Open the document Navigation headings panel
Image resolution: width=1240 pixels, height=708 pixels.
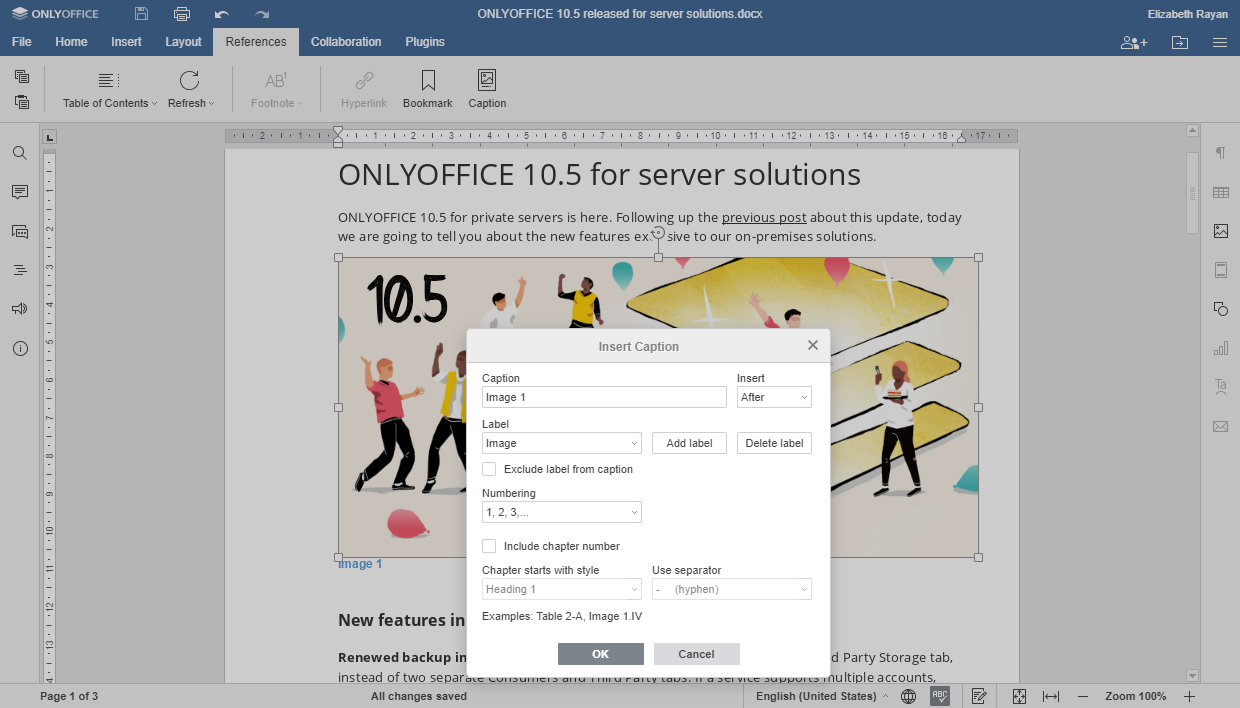pos(20,270)
